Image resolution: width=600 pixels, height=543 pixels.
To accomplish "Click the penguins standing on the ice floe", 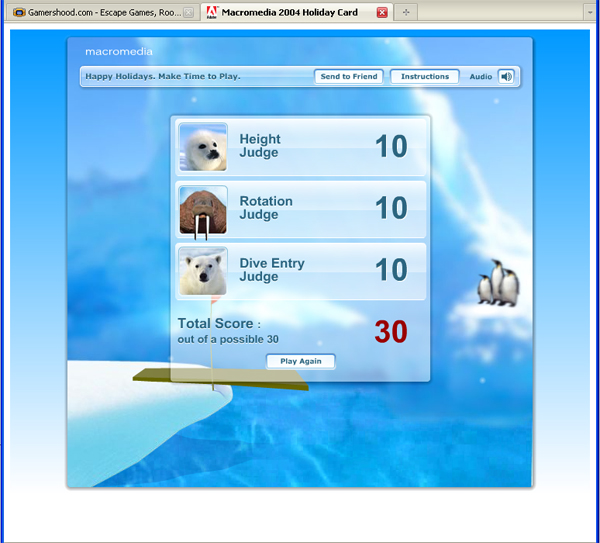I will point(497,283).
